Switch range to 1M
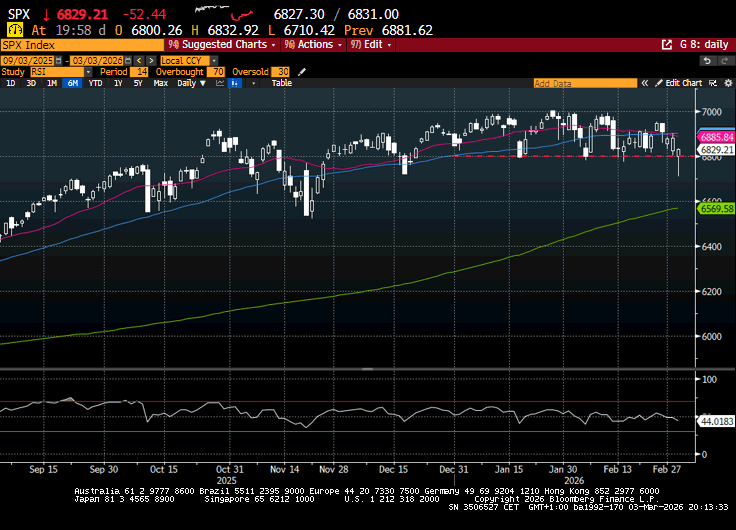736x530 pixels. pos(51,83)
